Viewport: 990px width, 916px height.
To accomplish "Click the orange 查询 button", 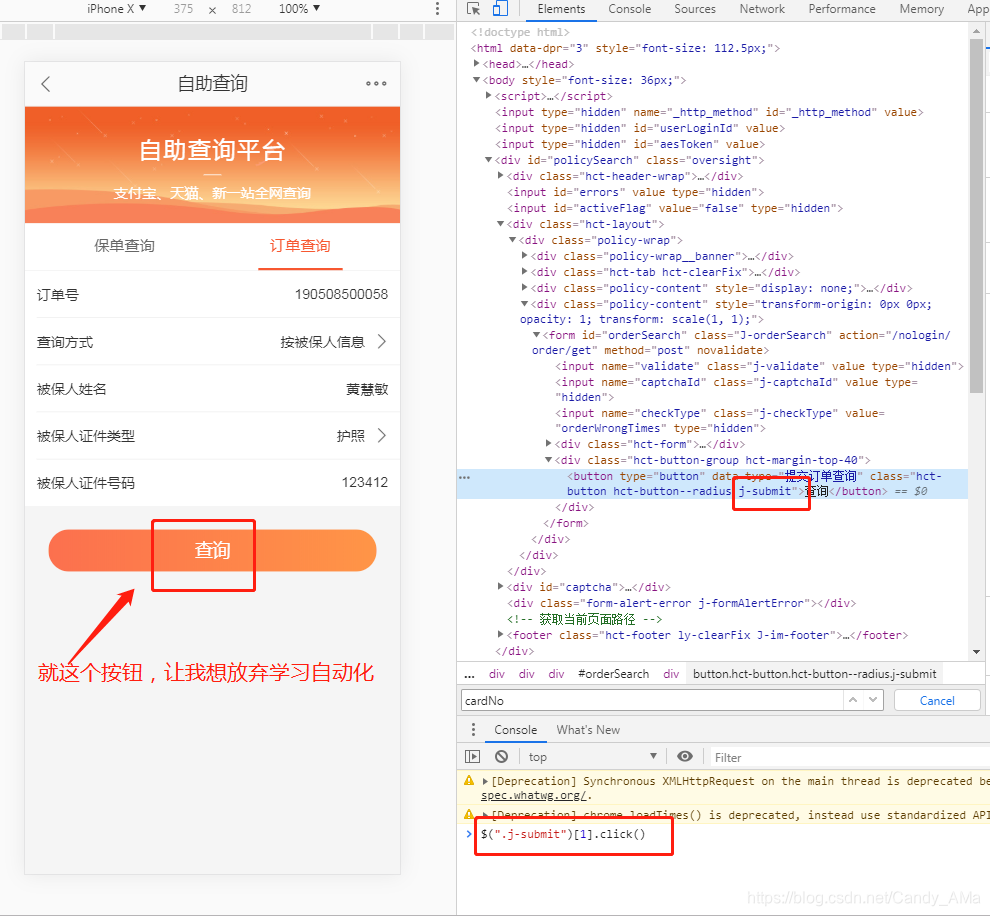I will (x=213, y=550).
